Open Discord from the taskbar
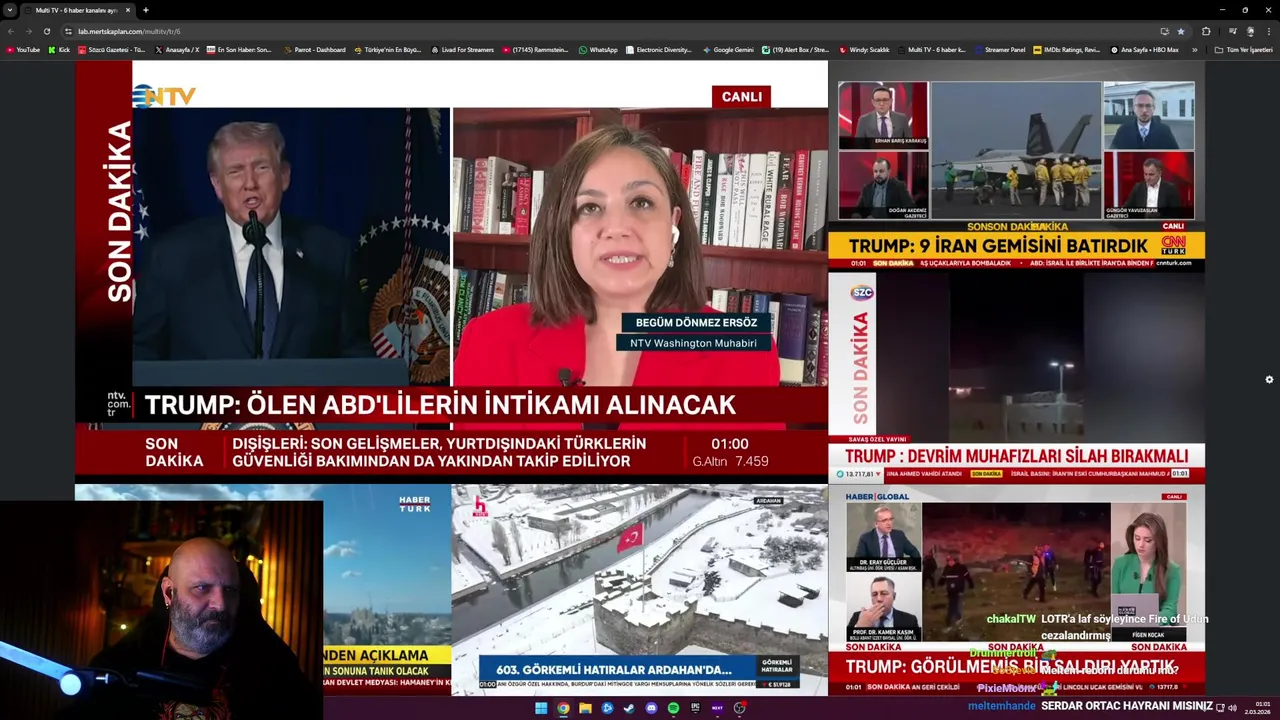 [651, 708]
